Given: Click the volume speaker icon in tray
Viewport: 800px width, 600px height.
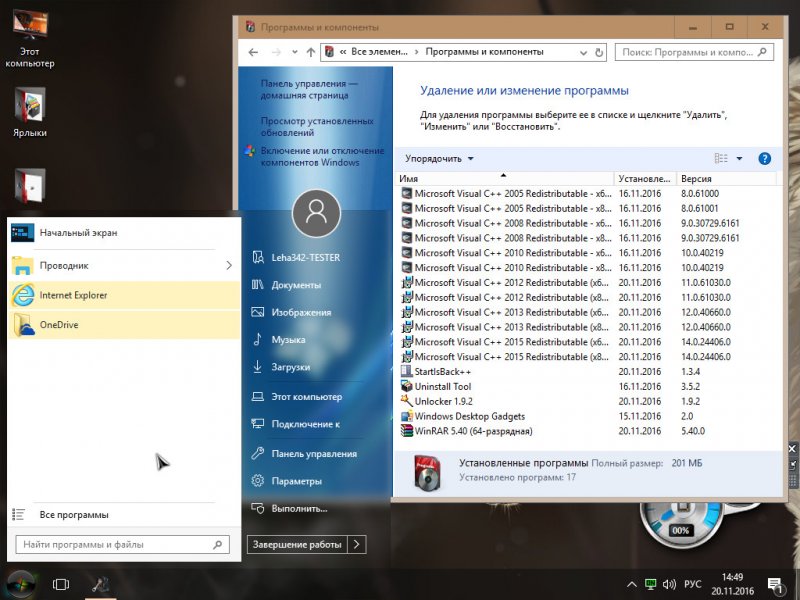Looking at the screenshot, I should (x=669, y=584).
